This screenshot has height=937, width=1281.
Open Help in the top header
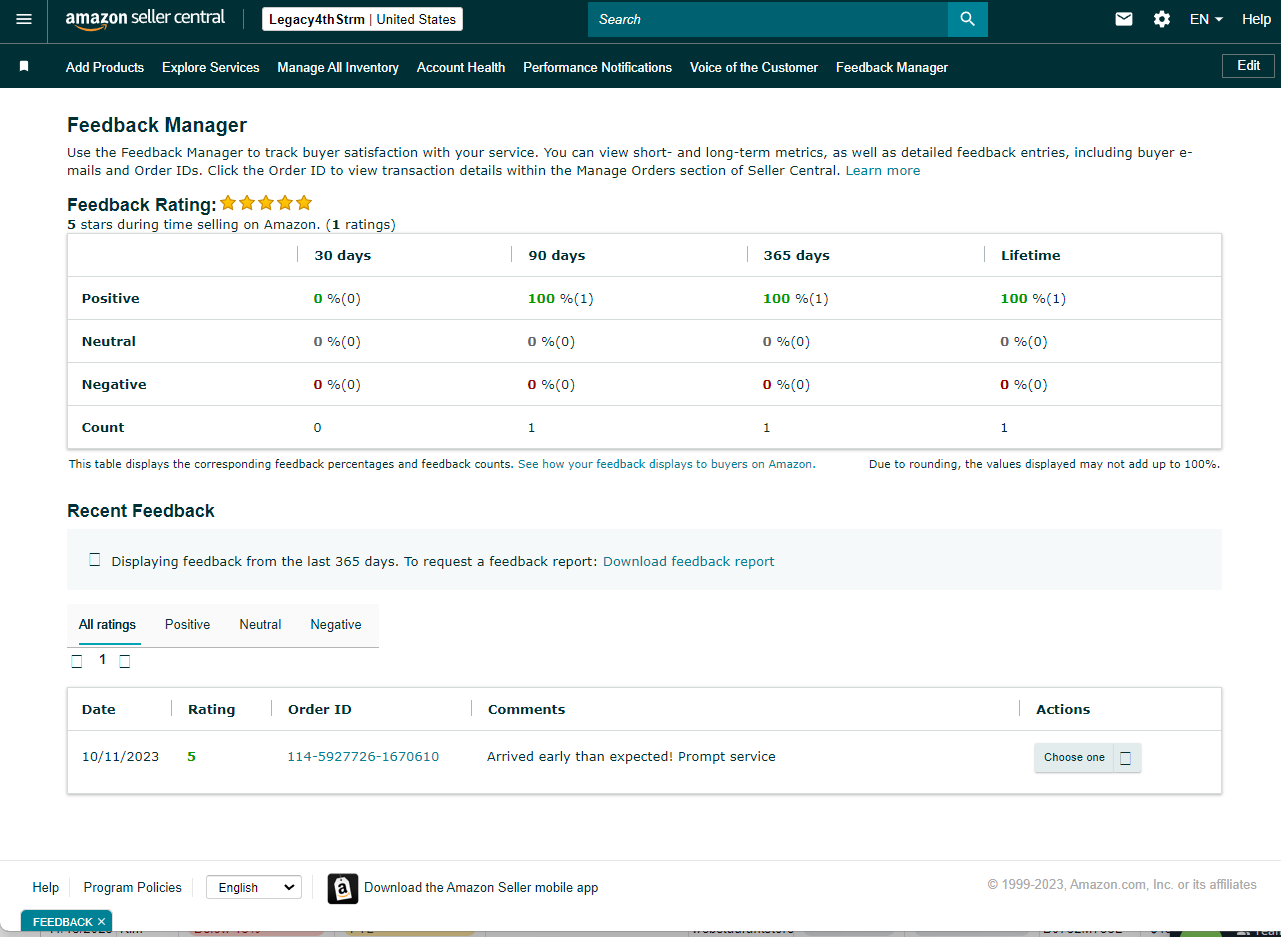click(1256, 19)
